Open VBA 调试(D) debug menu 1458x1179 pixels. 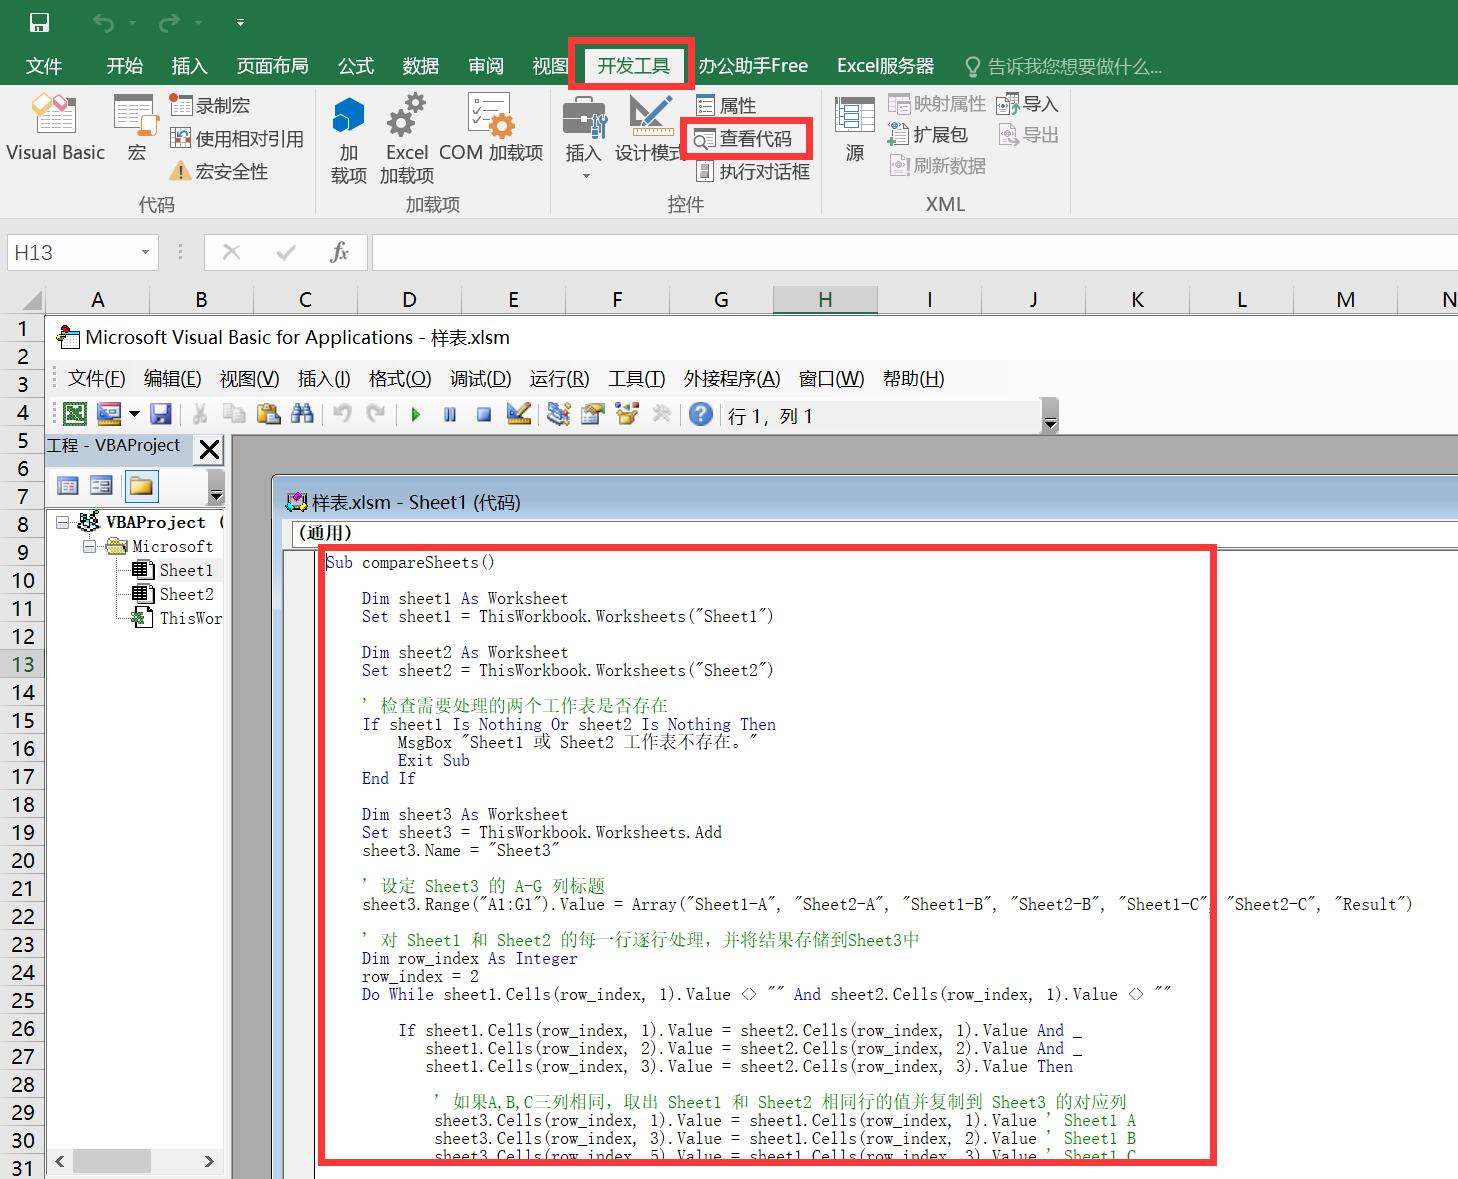coord(480,378)
